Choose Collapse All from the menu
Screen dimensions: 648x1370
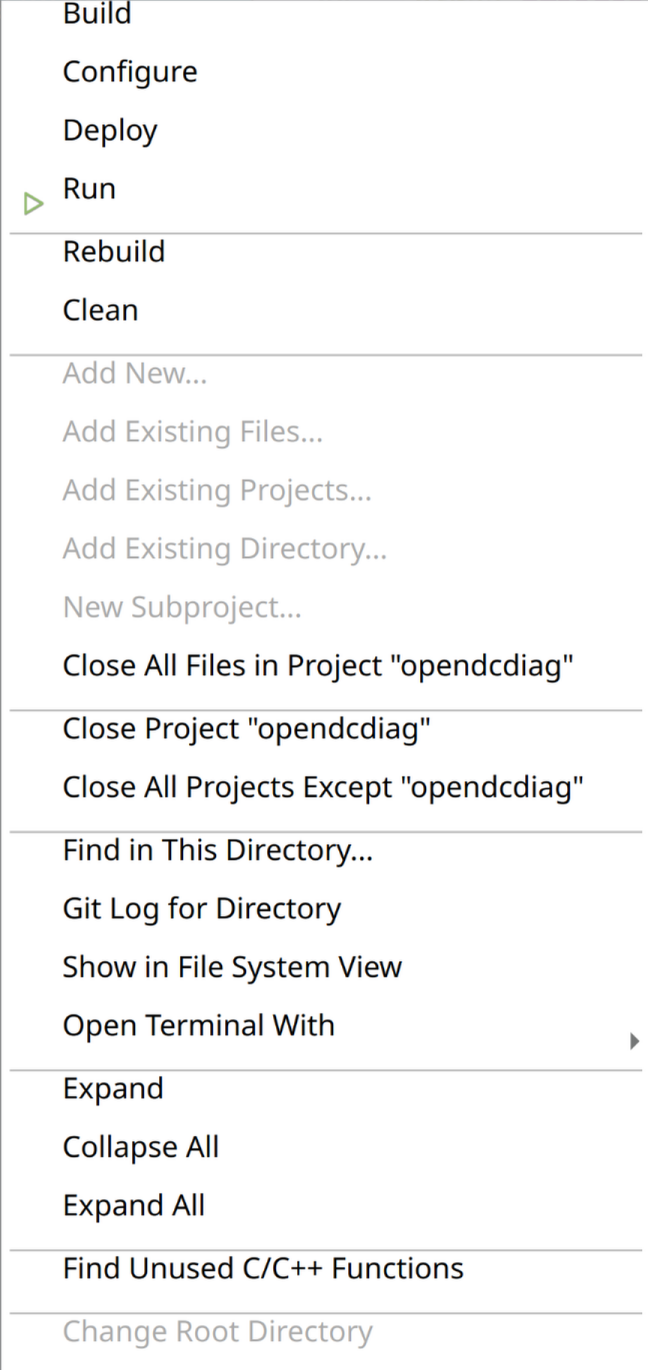coord(141,1147)
